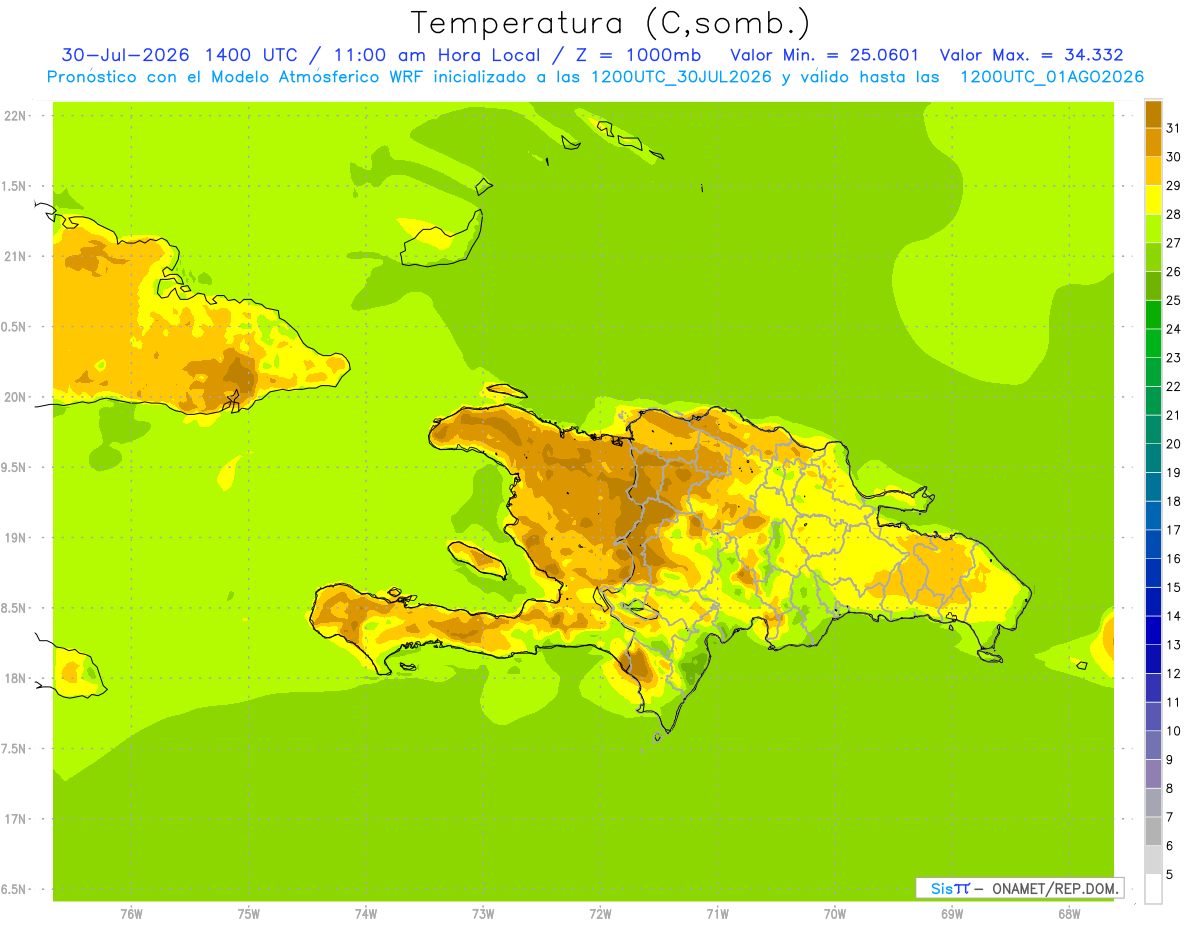Click the "17N" latitude axis label

(14, 819)
